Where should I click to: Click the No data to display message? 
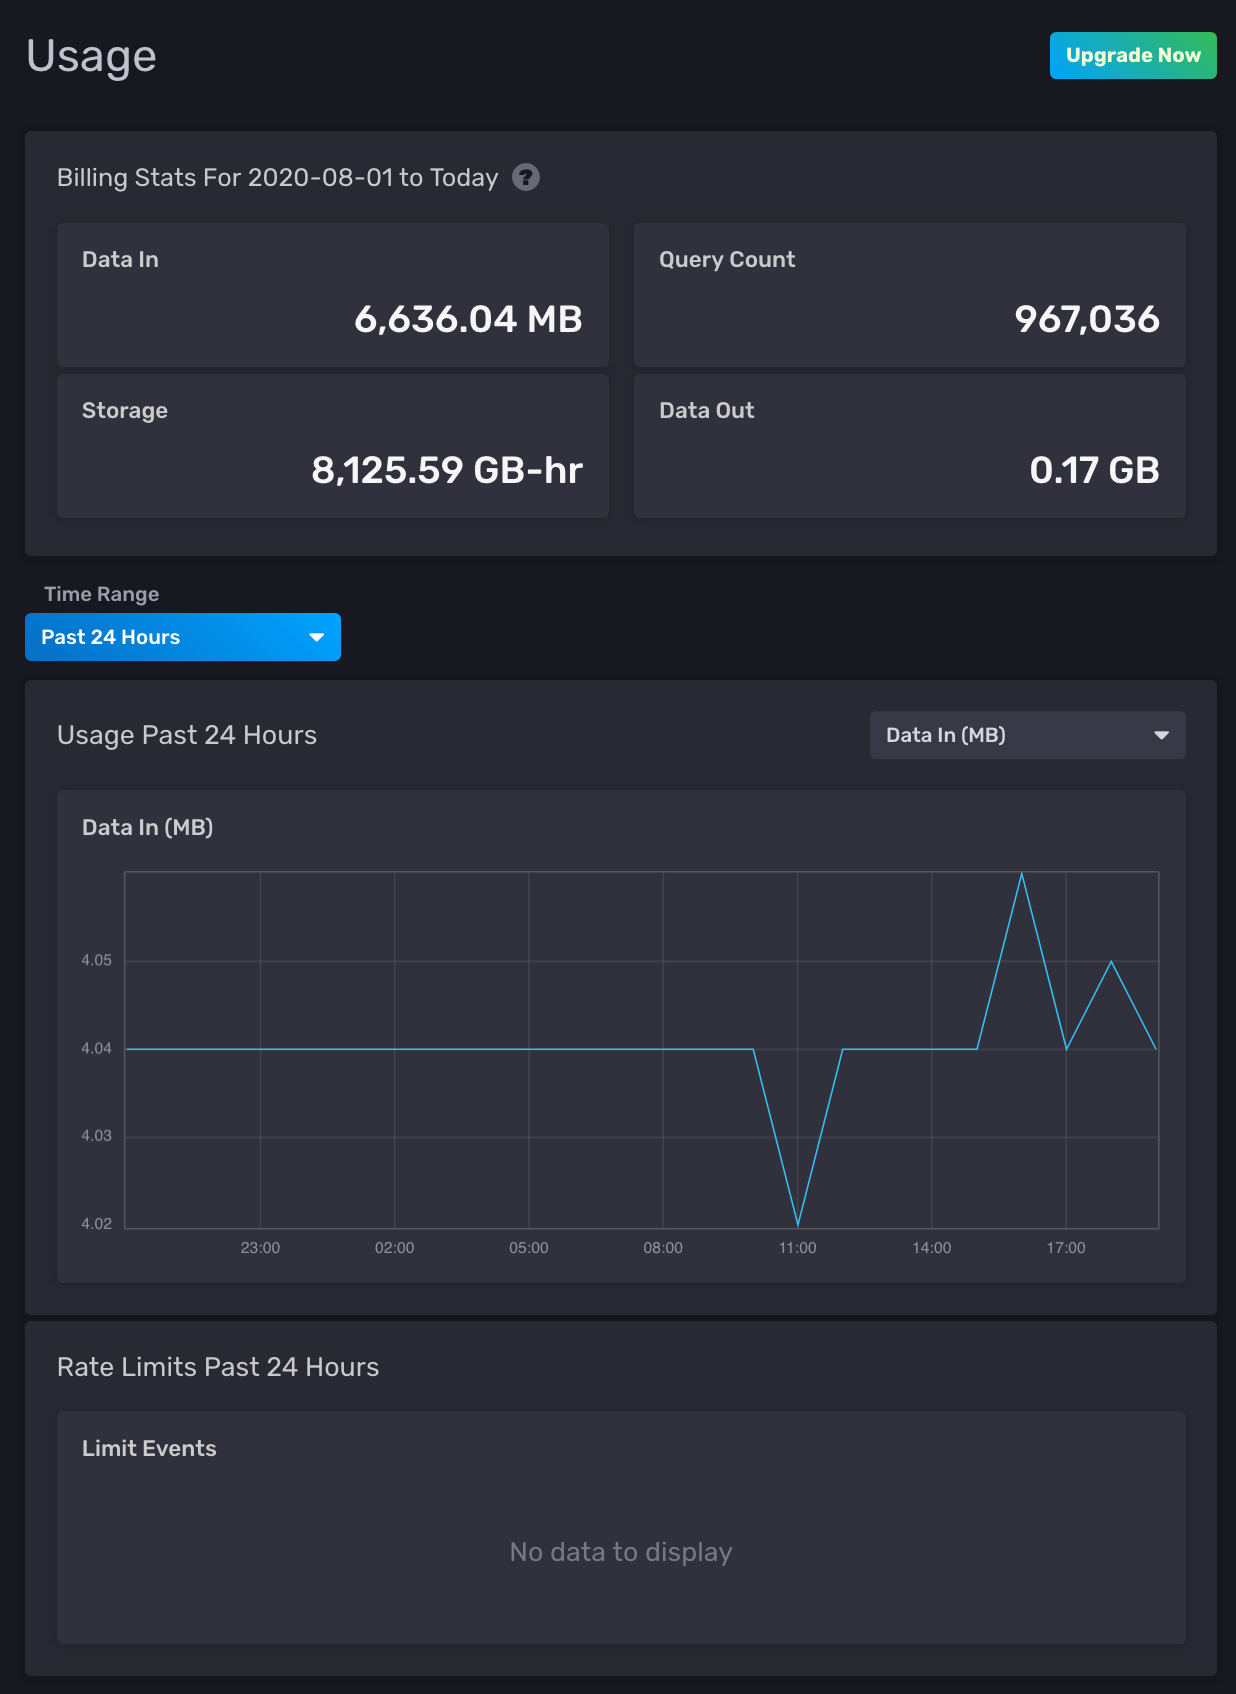click(620, 1552)
